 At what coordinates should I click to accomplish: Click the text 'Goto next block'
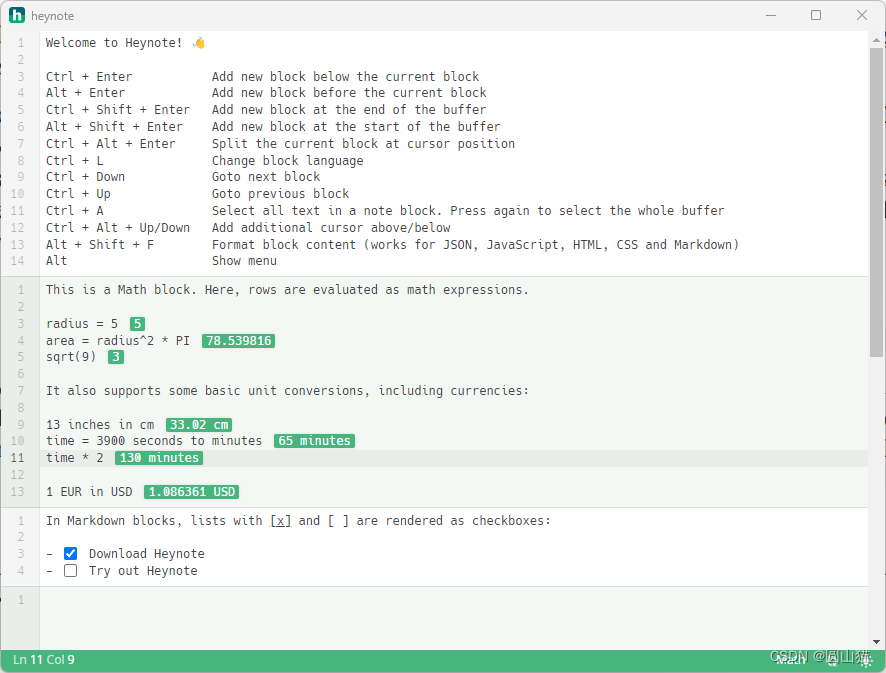coord(266,177)
